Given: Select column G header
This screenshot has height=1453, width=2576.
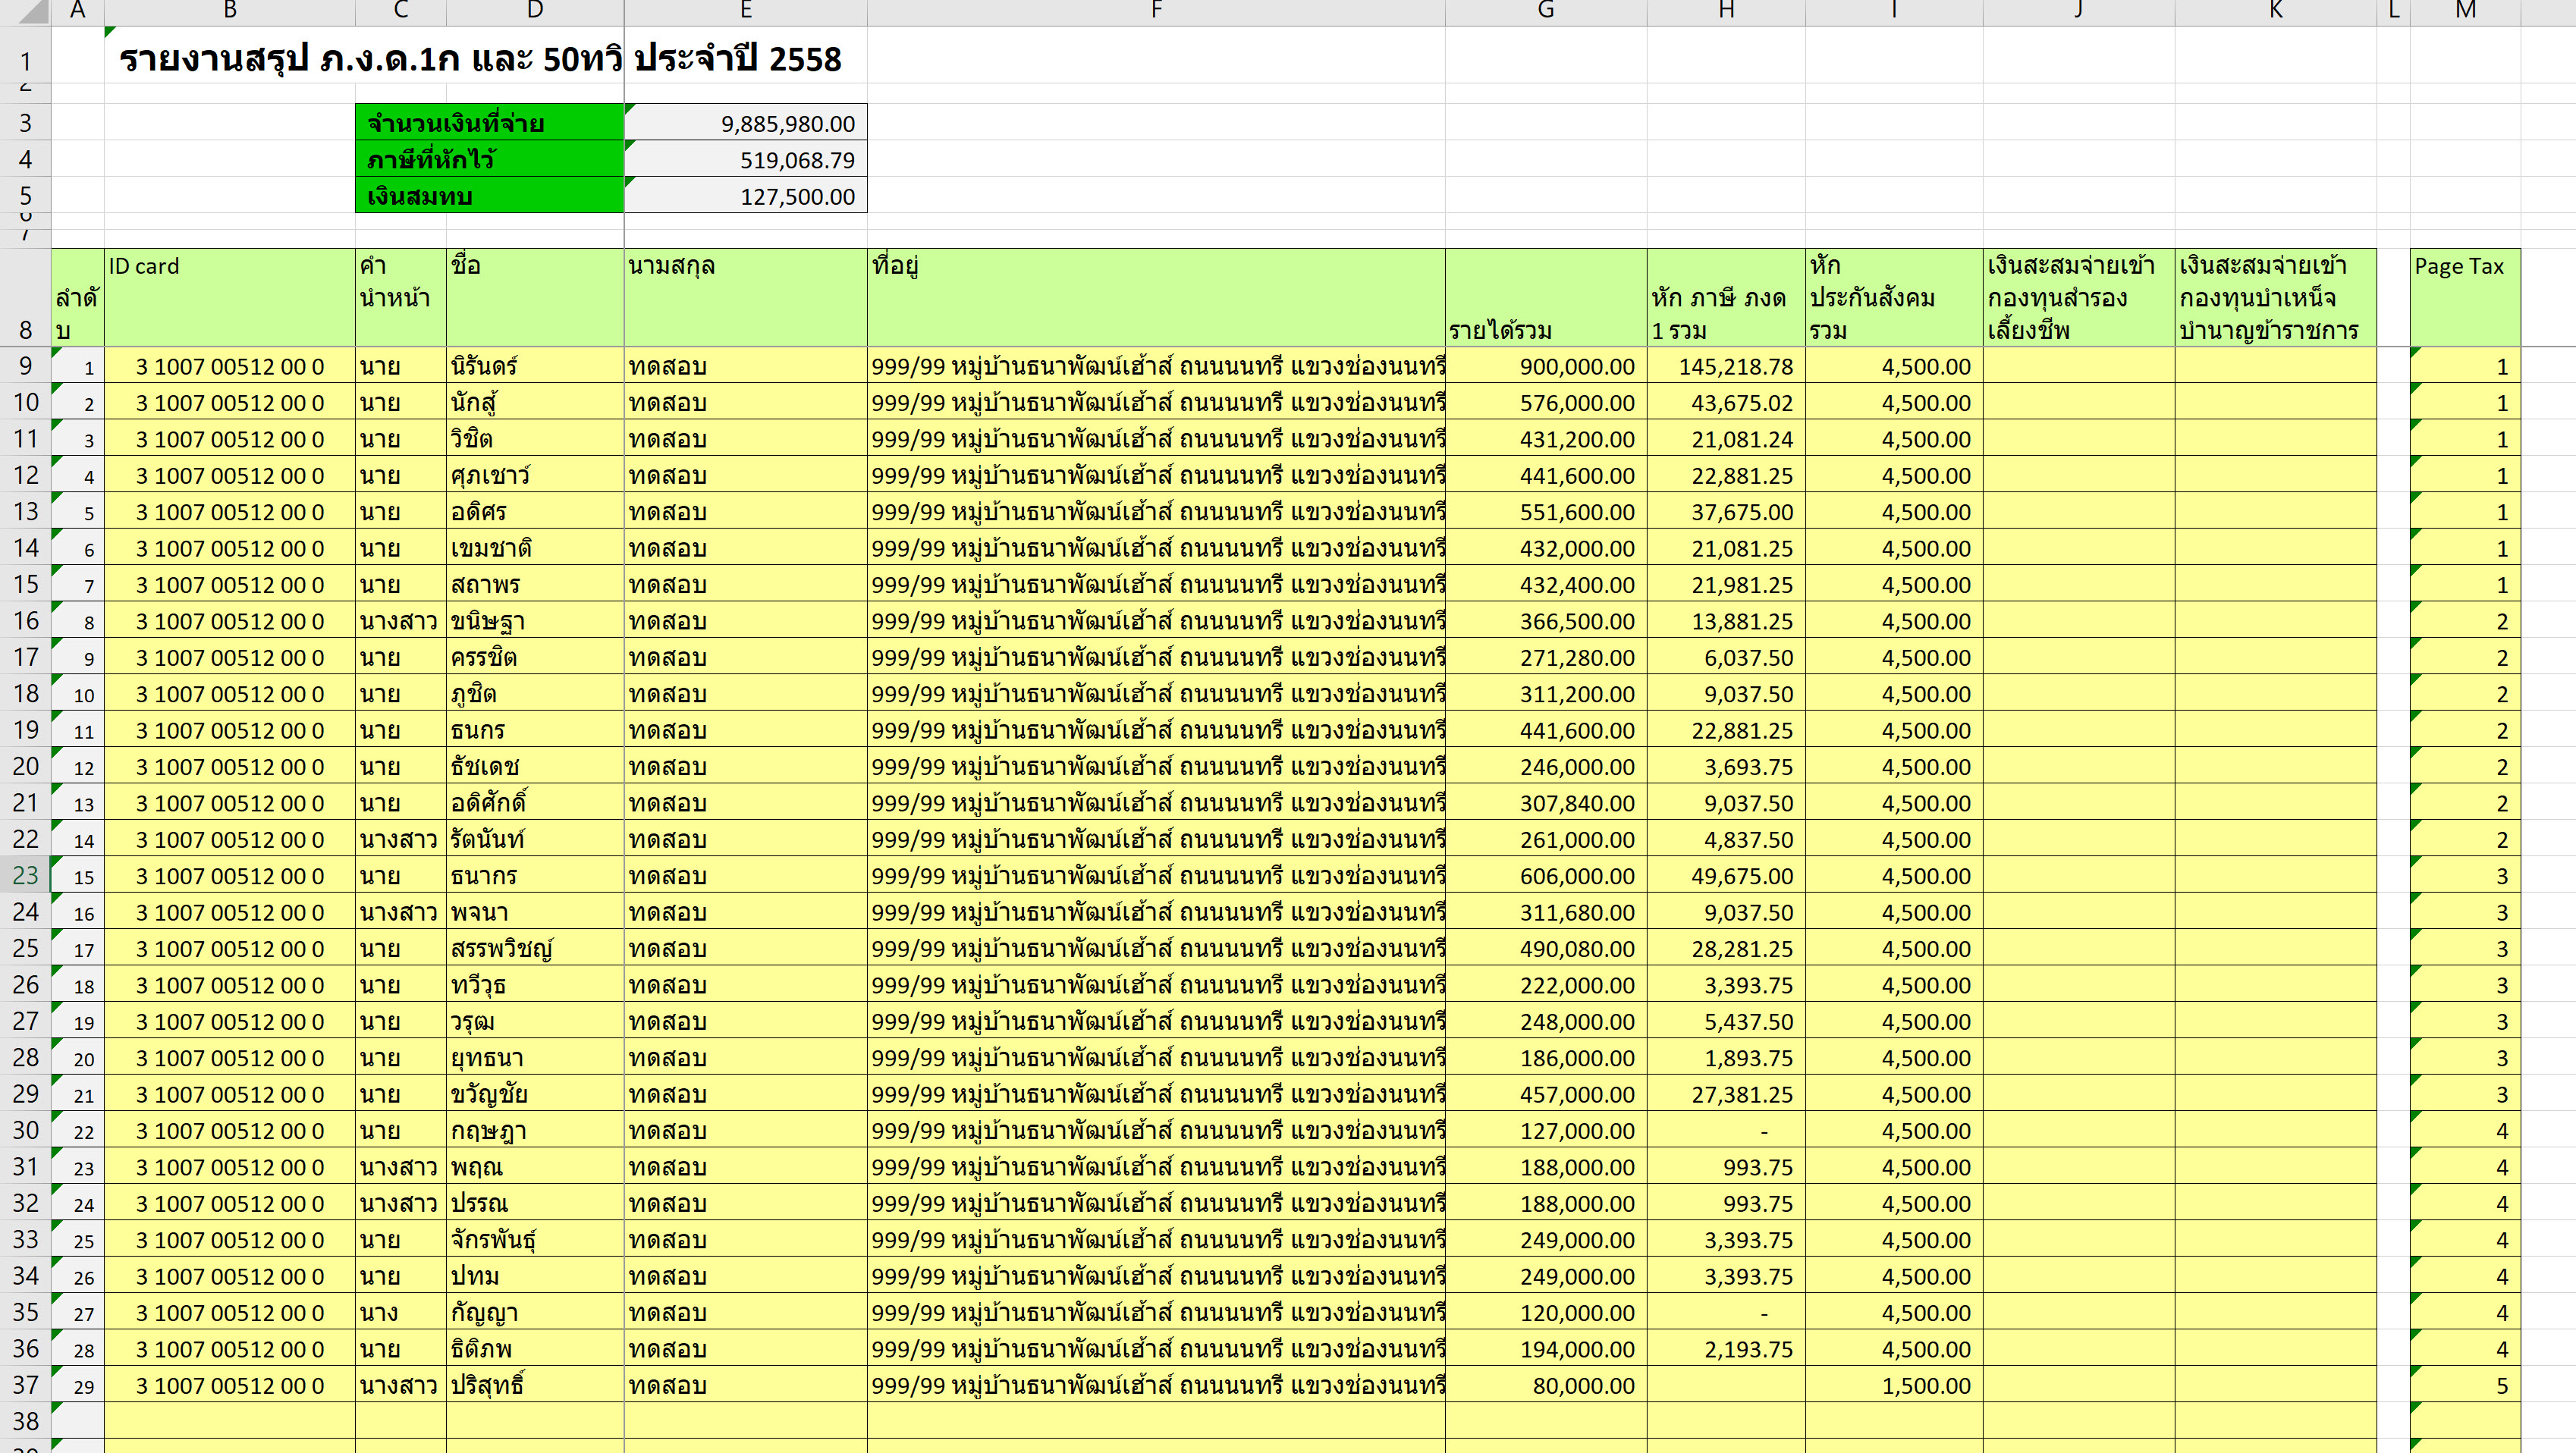Looking at the screenshot, I should pos(1545,11).
